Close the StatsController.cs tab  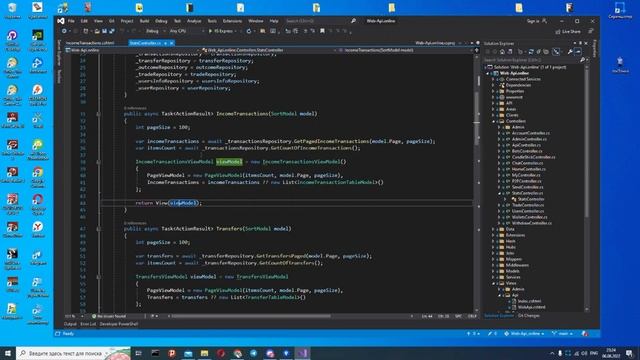pyautogui.click(x=172, y=43)
